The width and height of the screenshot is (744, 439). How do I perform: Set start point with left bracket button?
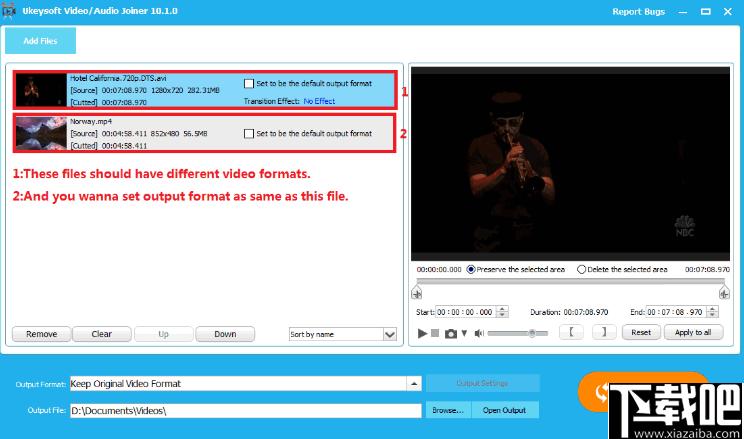click(x=571, y=332)
